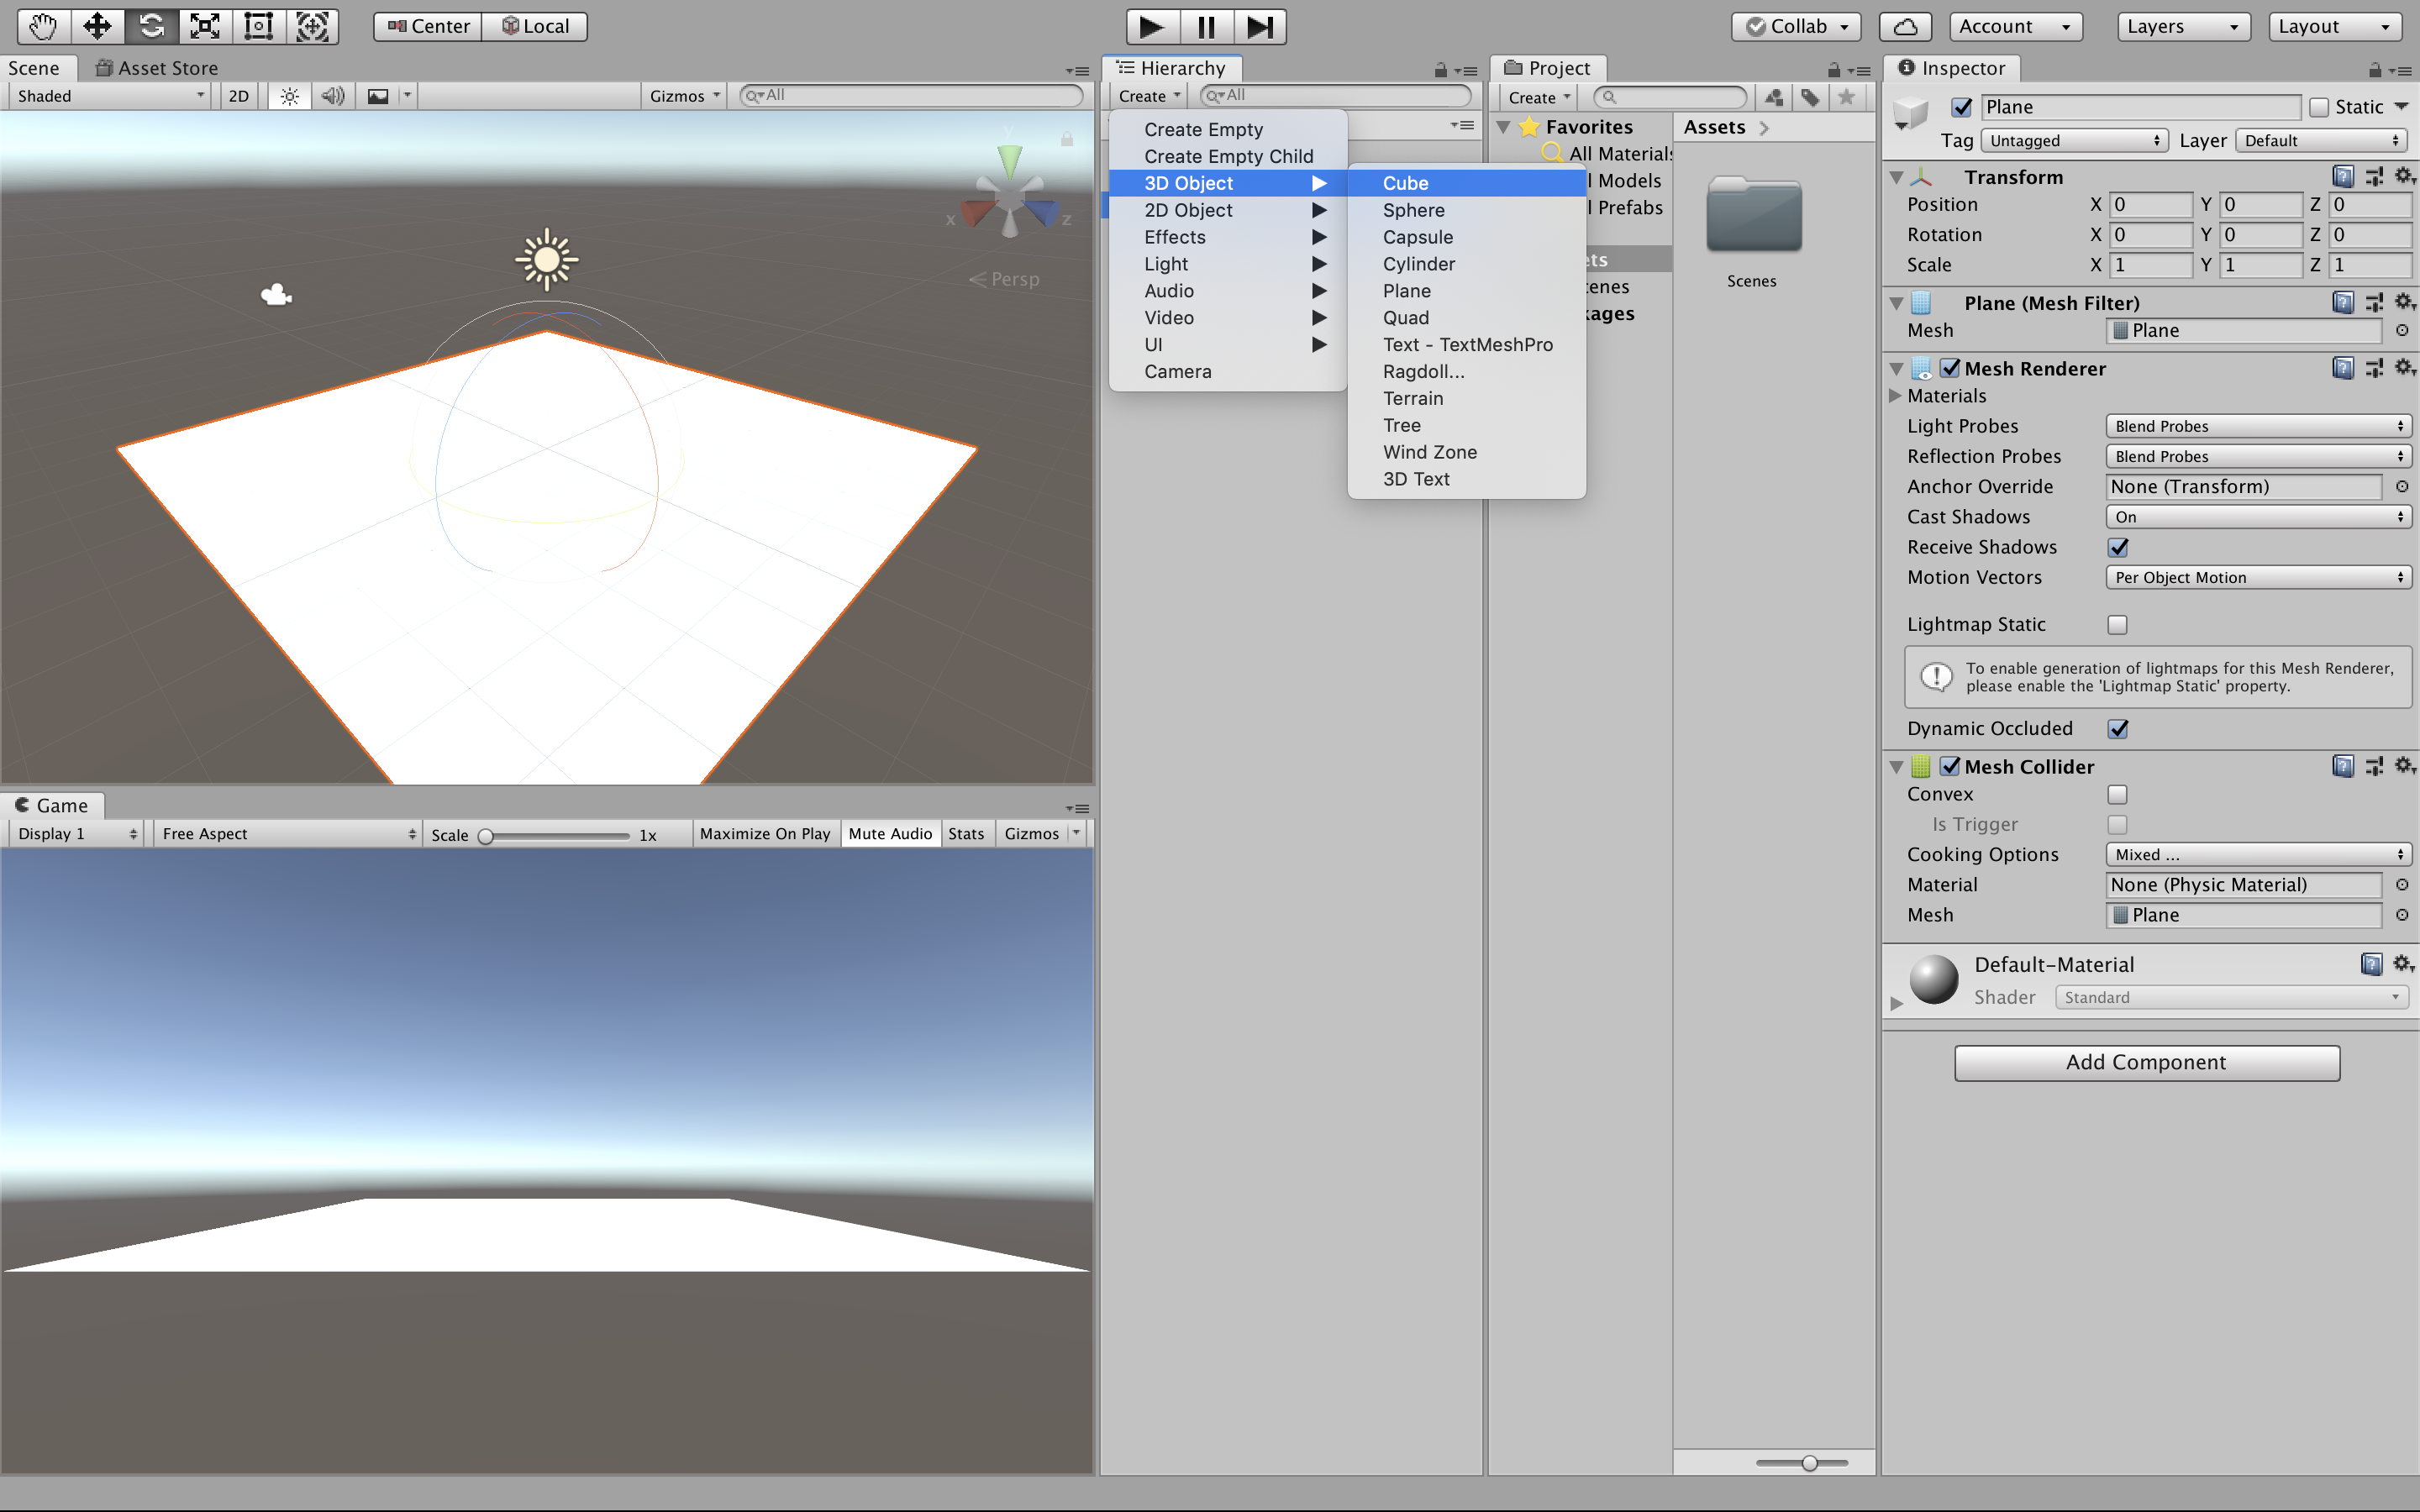Toggle scene lighting sun icon
Image resolution: width=2420 pixels, height=1512 pixels.
pyautogui.click(x=289, y=96)
